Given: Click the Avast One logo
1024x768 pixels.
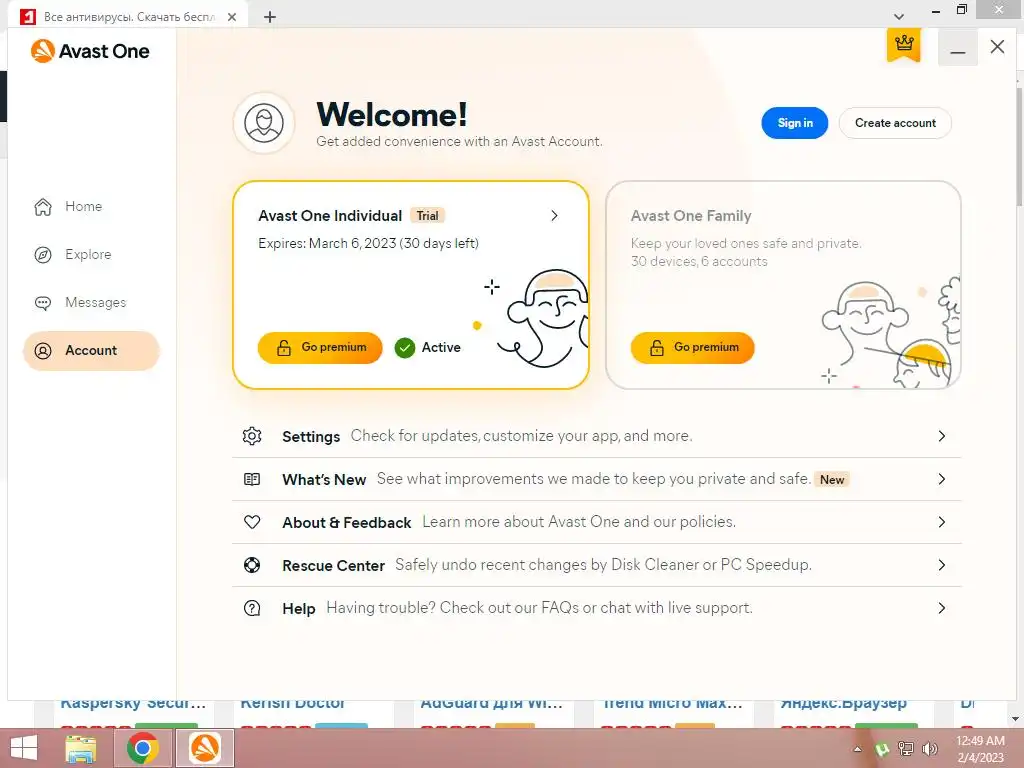Looking at the screenshot, I should click(x=90, y=51).
